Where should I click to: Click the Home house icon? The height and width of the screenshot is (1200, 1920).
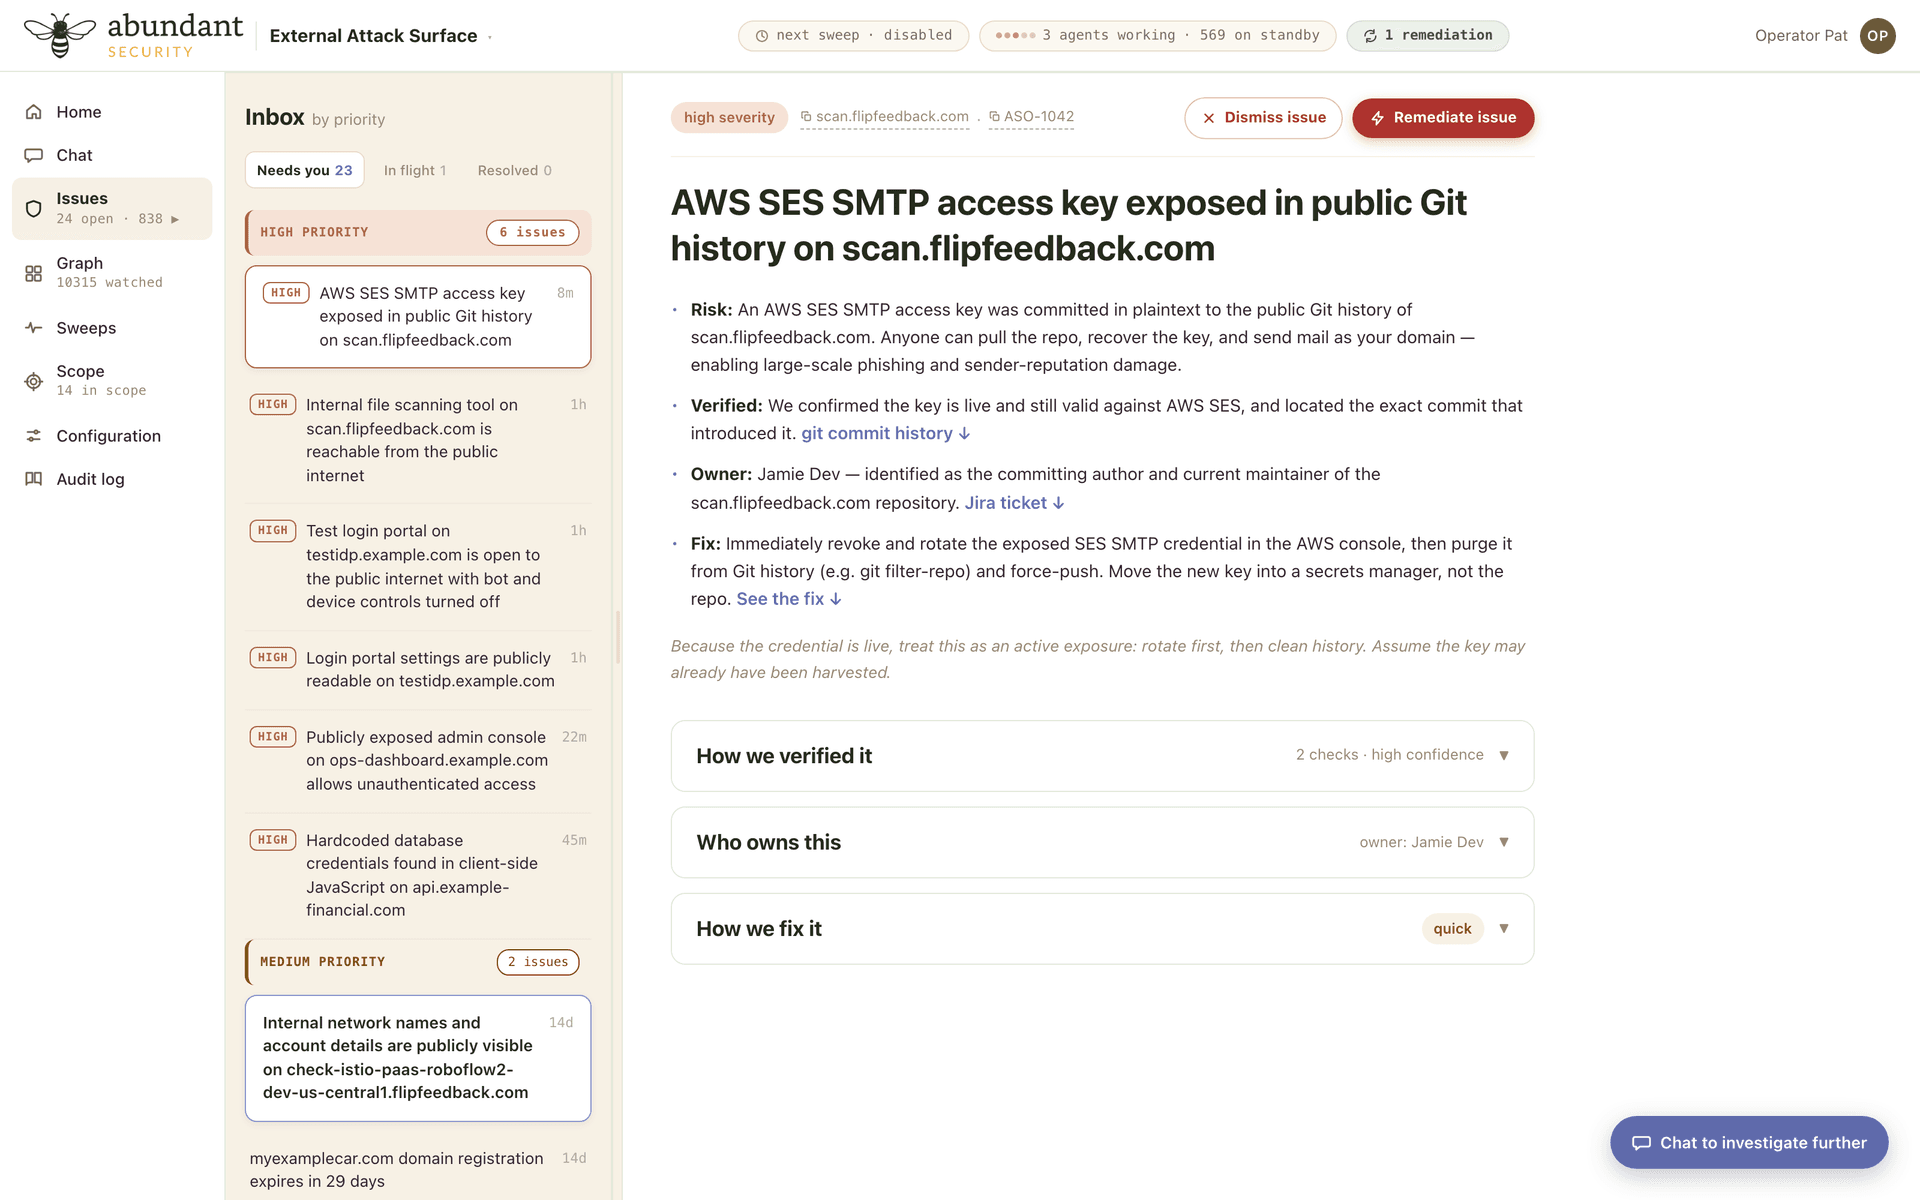tap(34, 112)
